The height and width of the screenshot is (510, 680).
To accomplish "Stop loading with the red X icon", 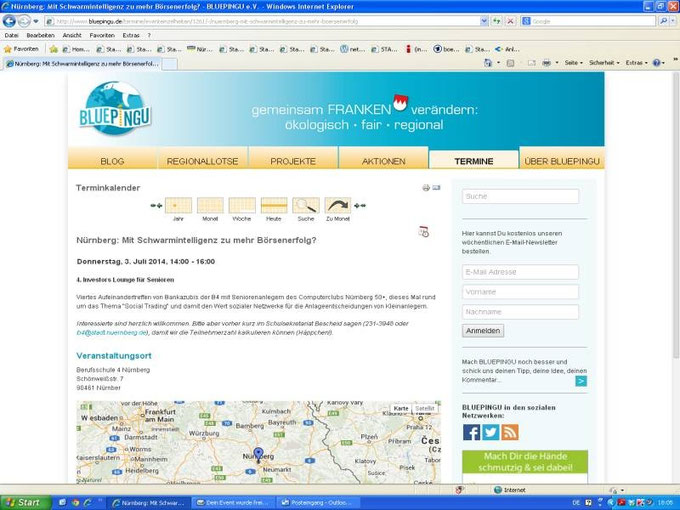I will tap(510, 21).
